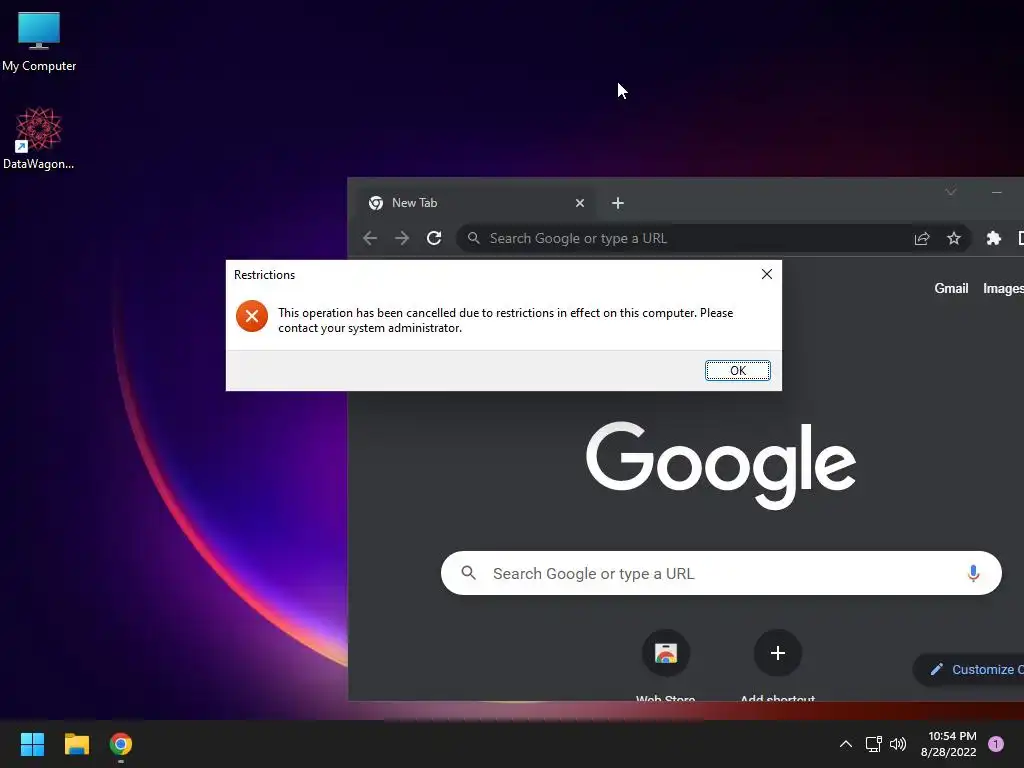Click the side panel icon in Chrome toolbar
The height and width of the screenshot is (768, 1024).
(1020, 238)
